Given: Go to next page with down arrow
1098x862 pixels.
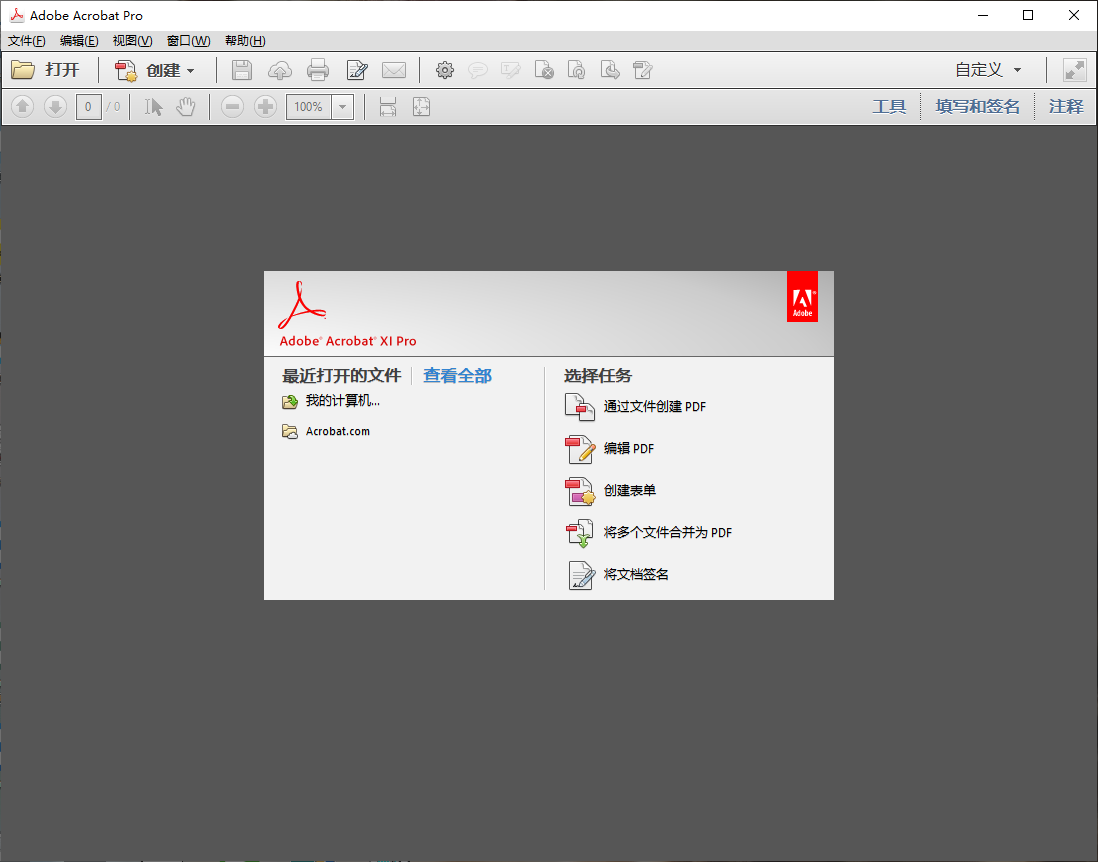Looking at the screenshot, I should click(x=55, y=106).
